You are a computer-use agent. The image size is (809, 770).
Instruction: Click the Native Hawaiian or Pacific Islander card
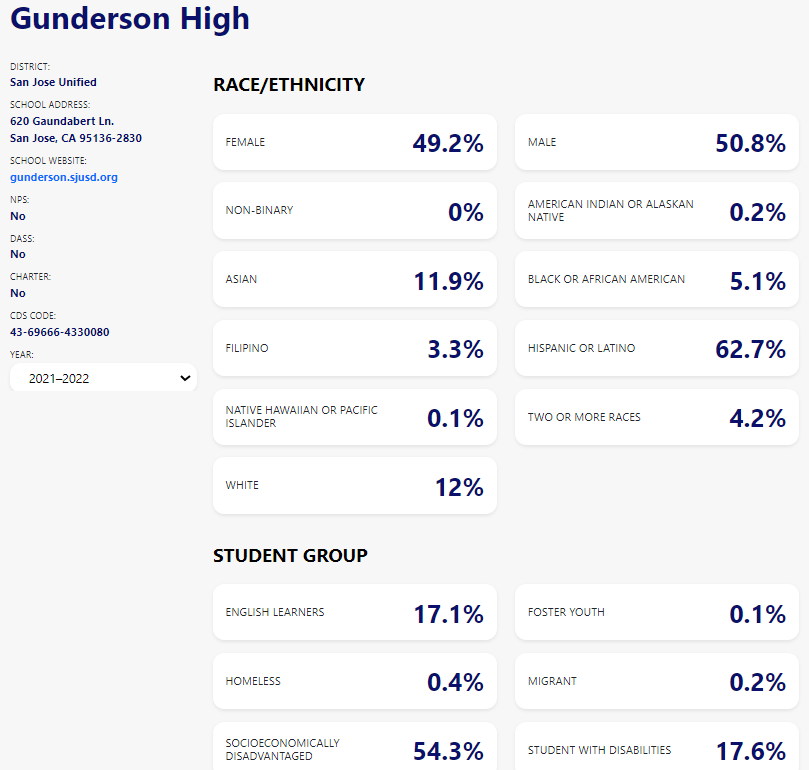tap(354, 417)
